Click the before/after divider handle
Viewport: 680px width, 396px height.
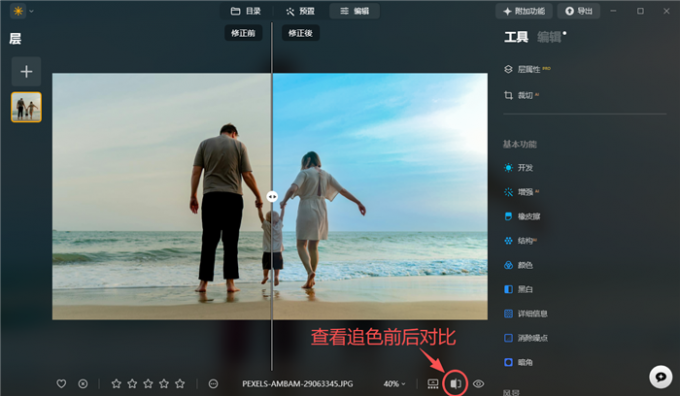(x=272, y=196)
